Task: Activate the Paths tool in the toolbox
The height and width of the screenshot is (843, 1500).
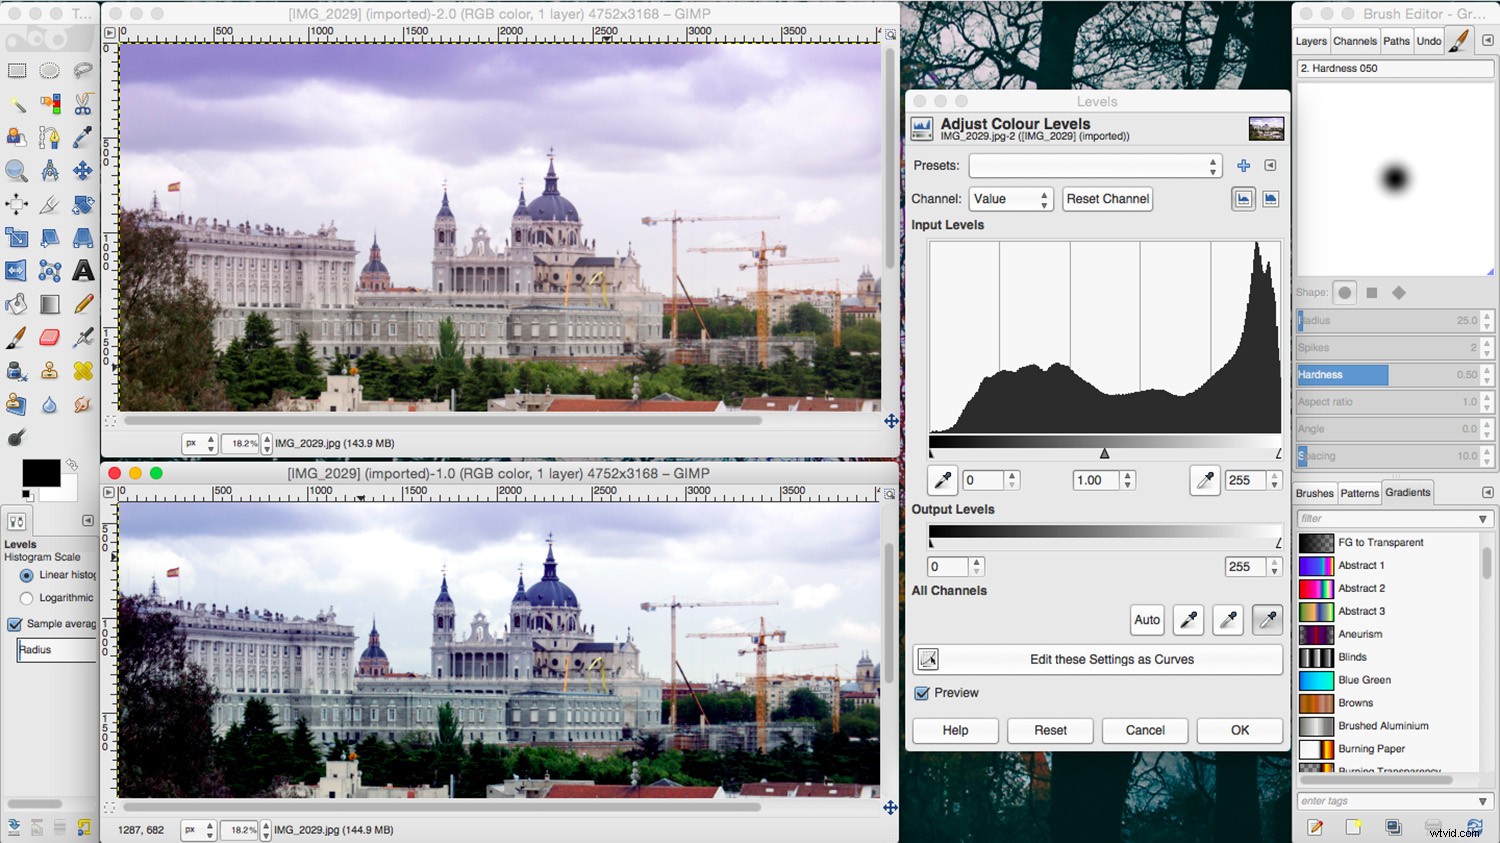Action: (x=49, y=137)
